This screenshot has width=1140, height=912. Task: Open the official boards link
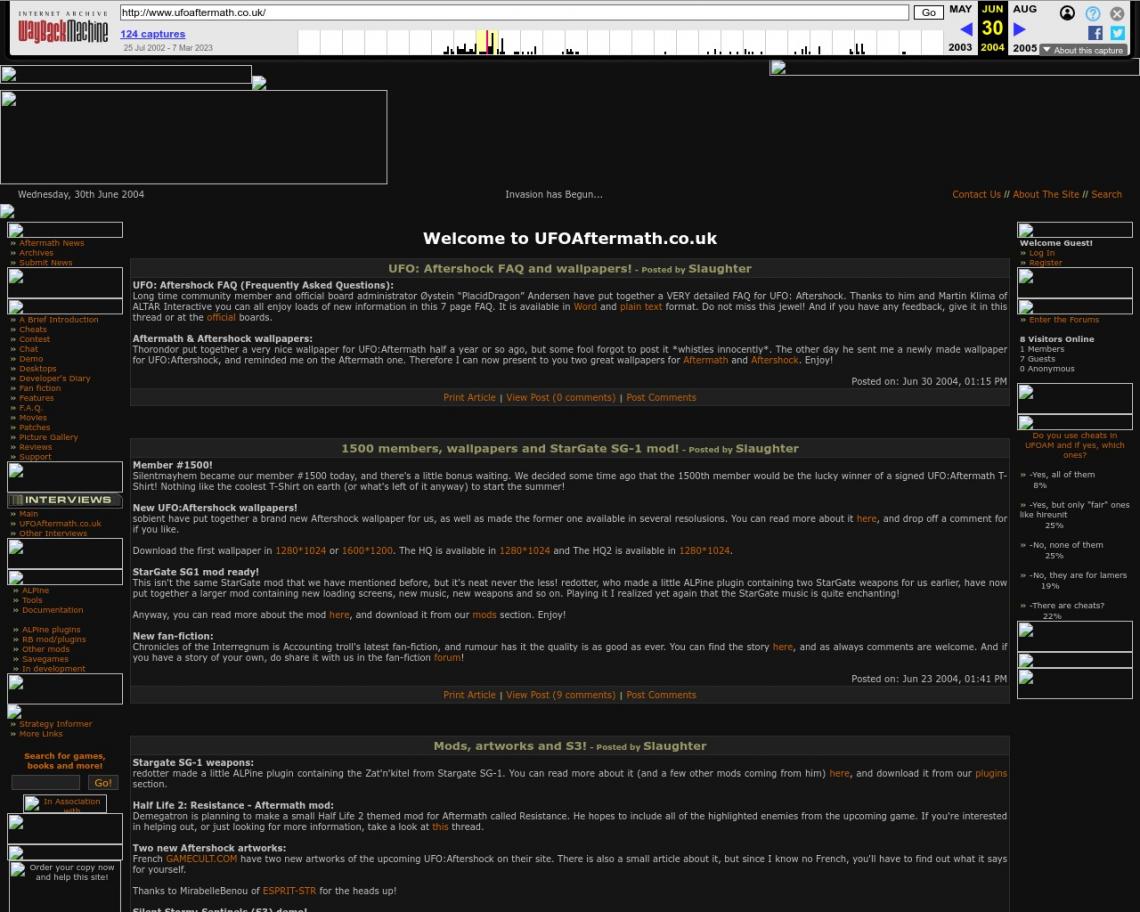click(x=221, y=317)
